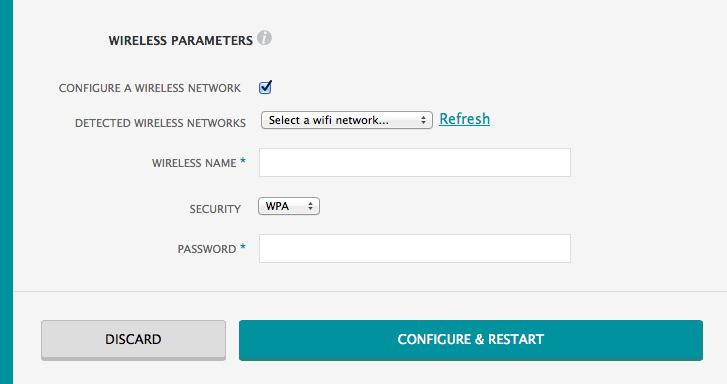Uncheck the Configure a Wireless Network checkbox
Screen dimensions: 727x384
pyautogui.click(x=265, y=87)
